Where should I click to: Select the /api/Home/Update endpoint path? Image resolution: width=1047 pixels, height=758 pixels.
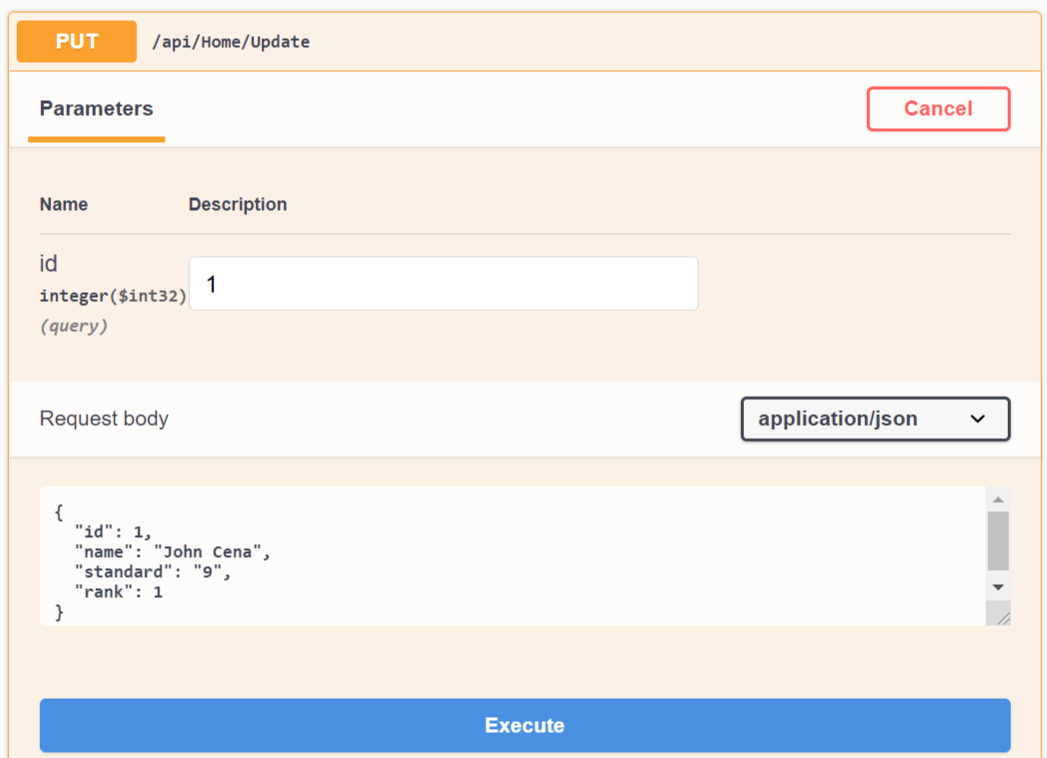232,42
